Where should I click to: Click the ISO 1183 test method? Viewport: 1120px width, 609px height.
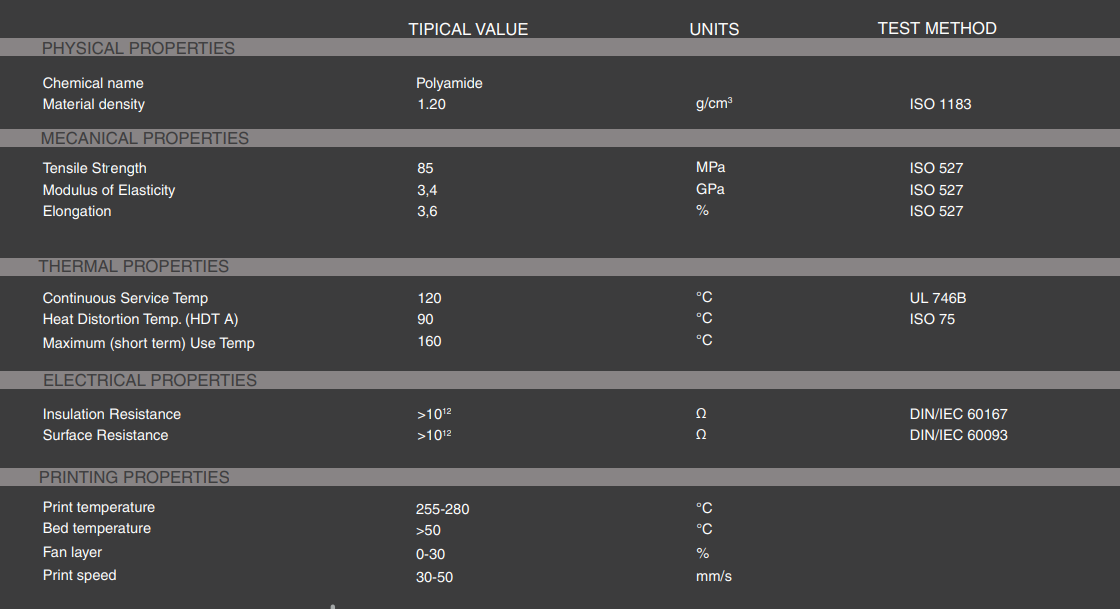940,104
